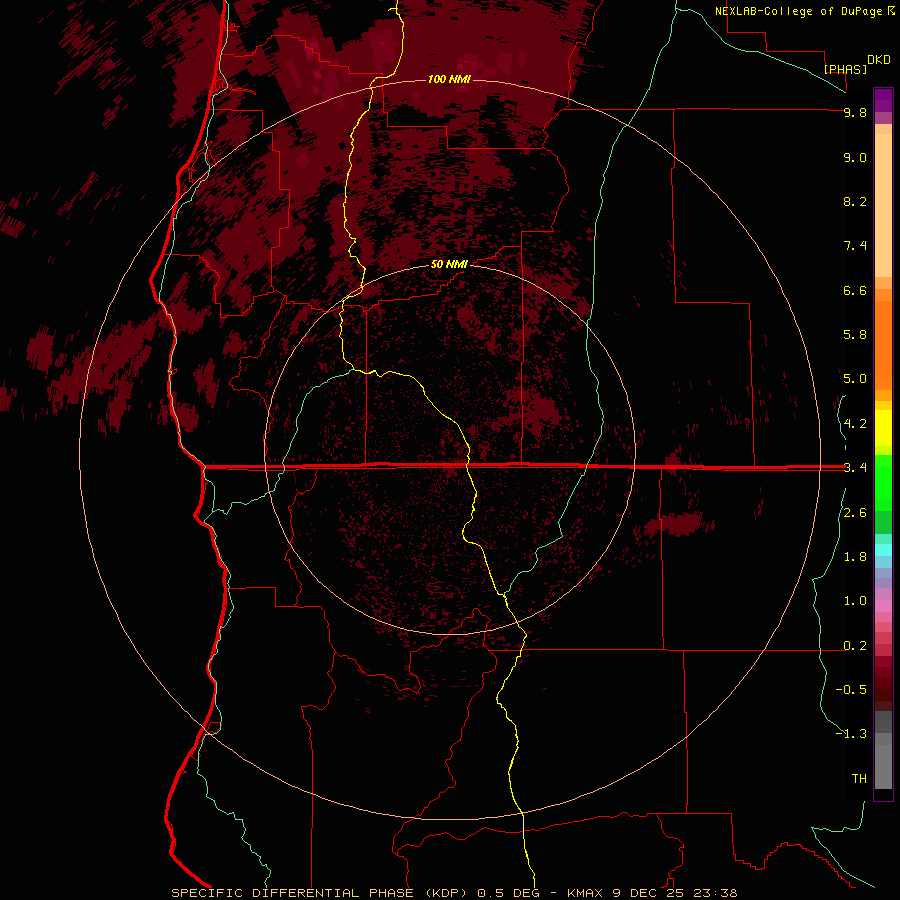Pick the gray TH segment of the color bar

883,766
